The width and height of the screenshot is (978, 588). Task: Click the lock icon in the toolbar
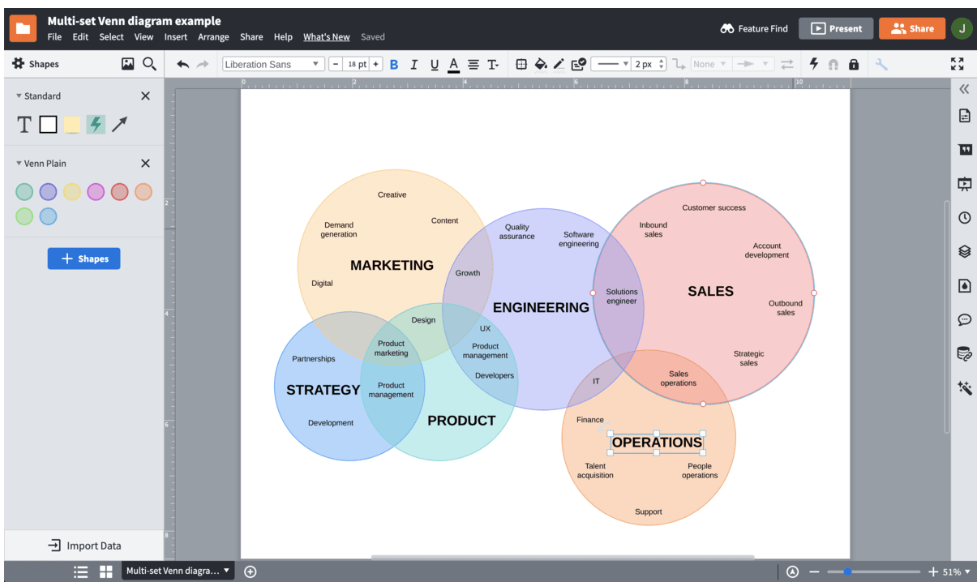click(853, 64)
